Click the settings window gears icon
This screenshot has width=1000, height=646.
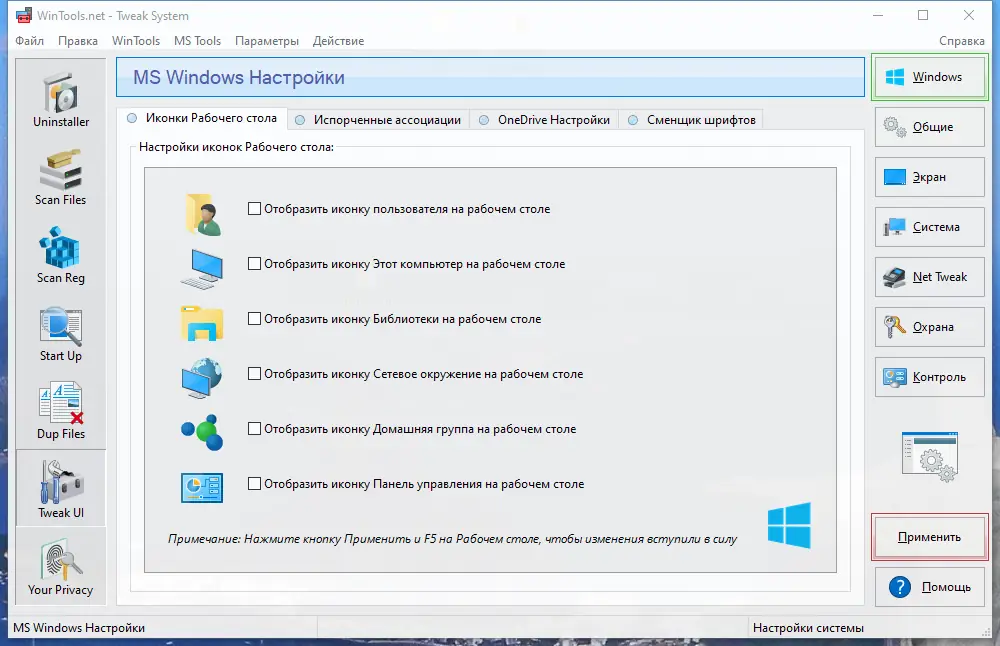(x=930, y=457)
